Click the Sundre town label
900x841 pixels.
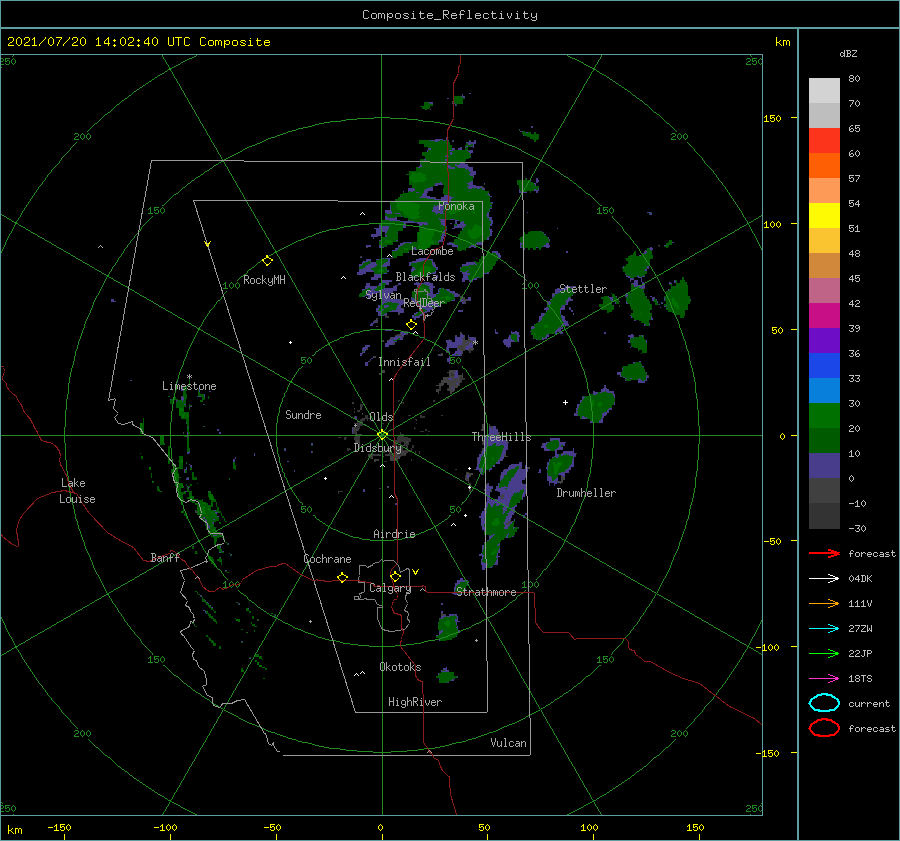(303, 414)
